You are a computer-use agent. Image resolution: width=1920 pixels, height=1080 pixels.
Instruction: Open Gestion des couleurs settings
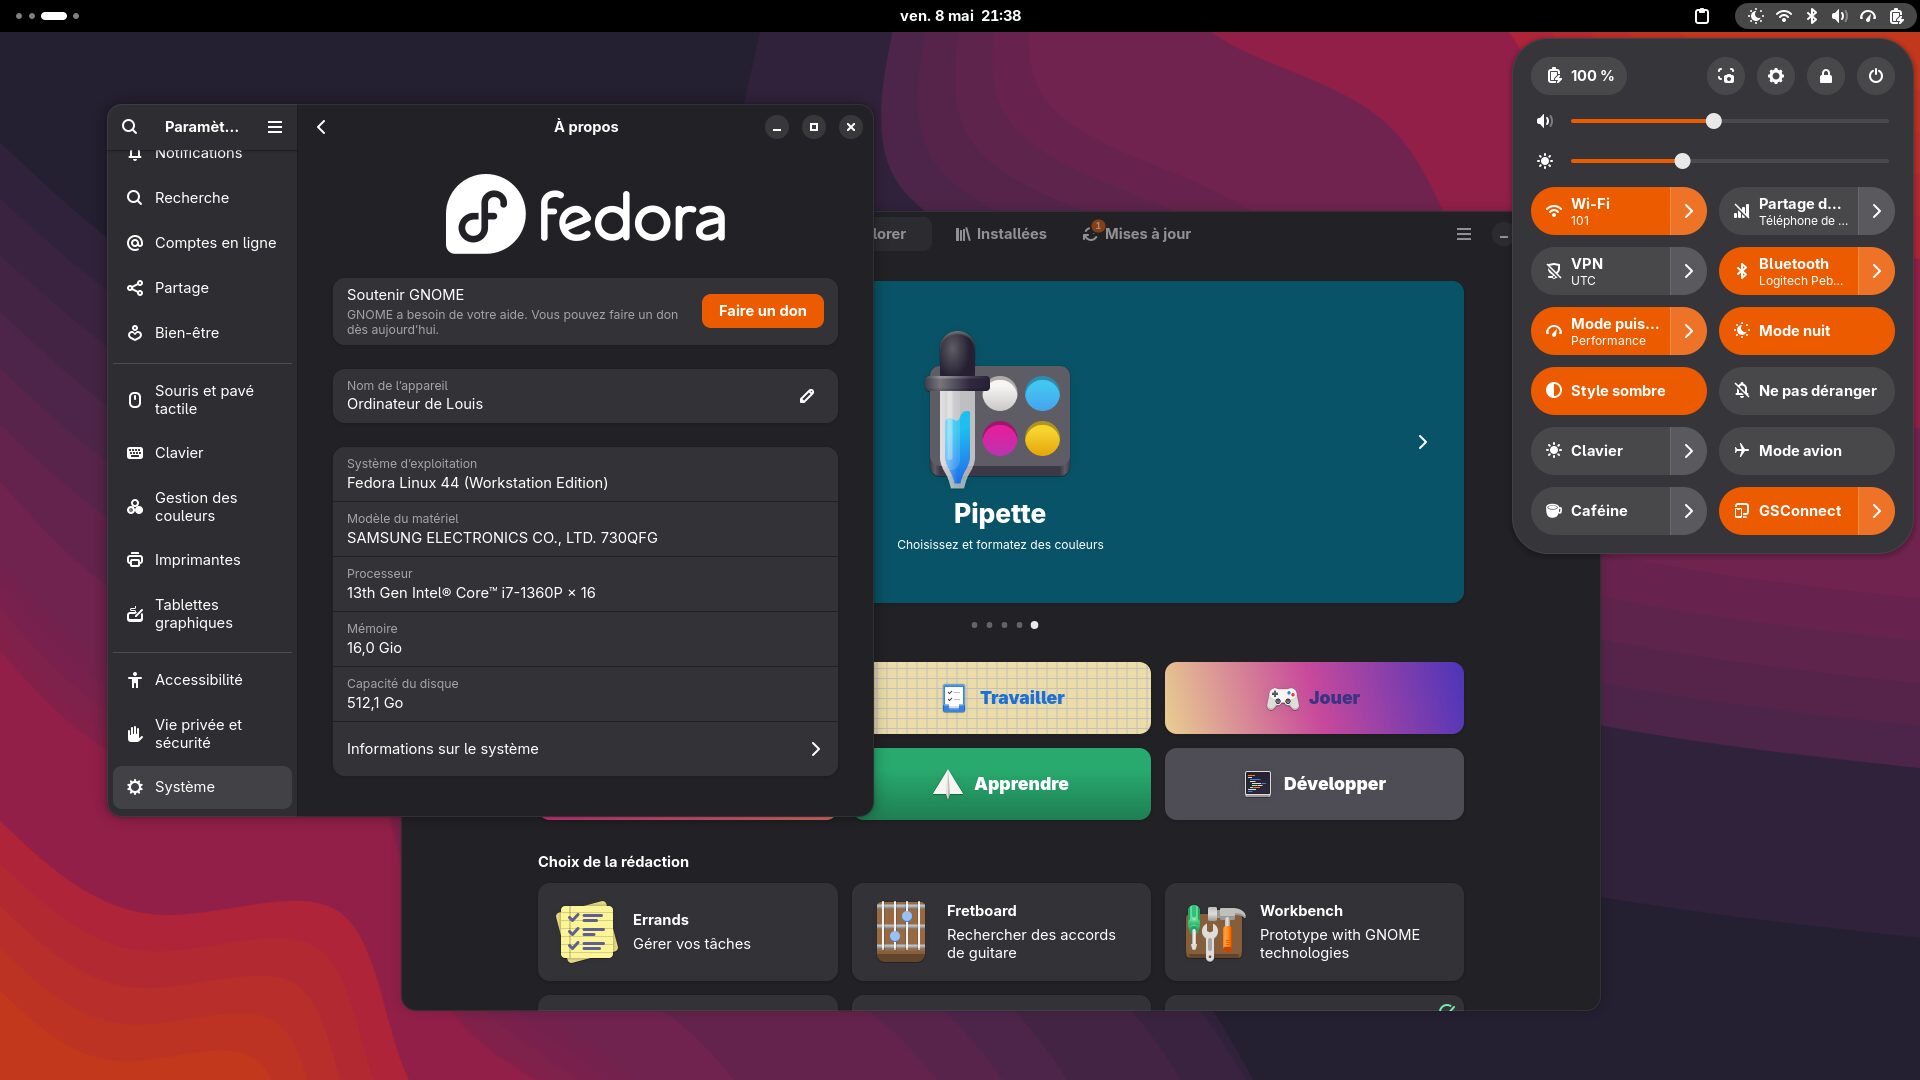coord(202,507)
